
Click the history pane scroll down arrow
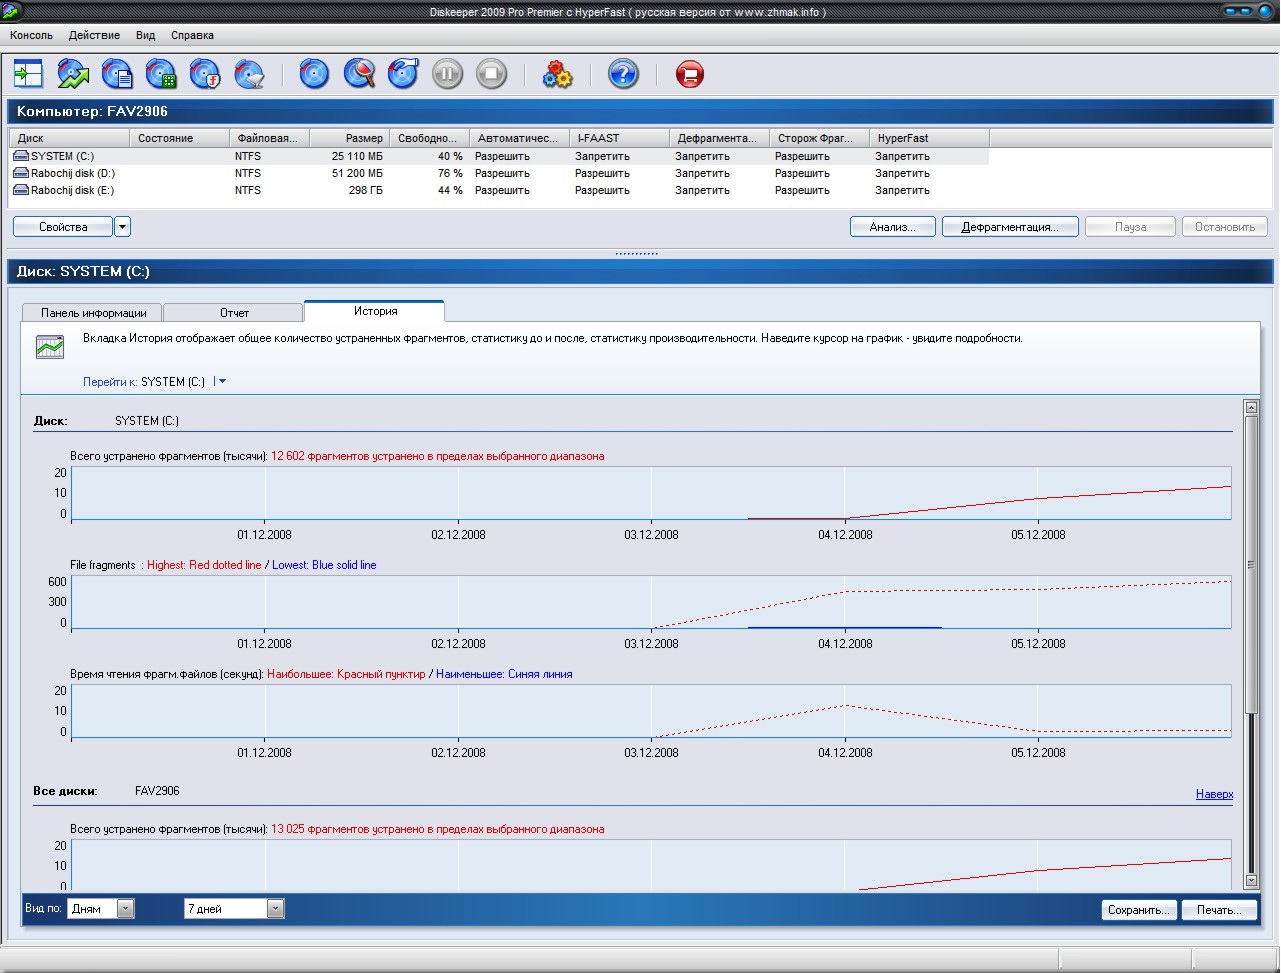click(x=1250, y=880)
